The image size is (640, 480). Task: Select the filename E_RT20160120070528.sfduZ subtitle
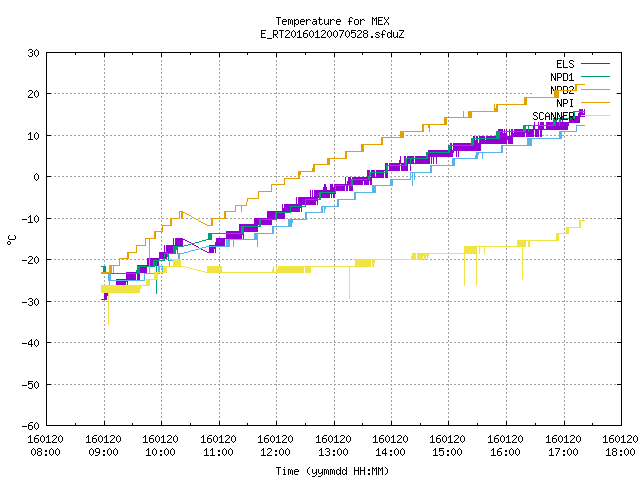point(332,34)
